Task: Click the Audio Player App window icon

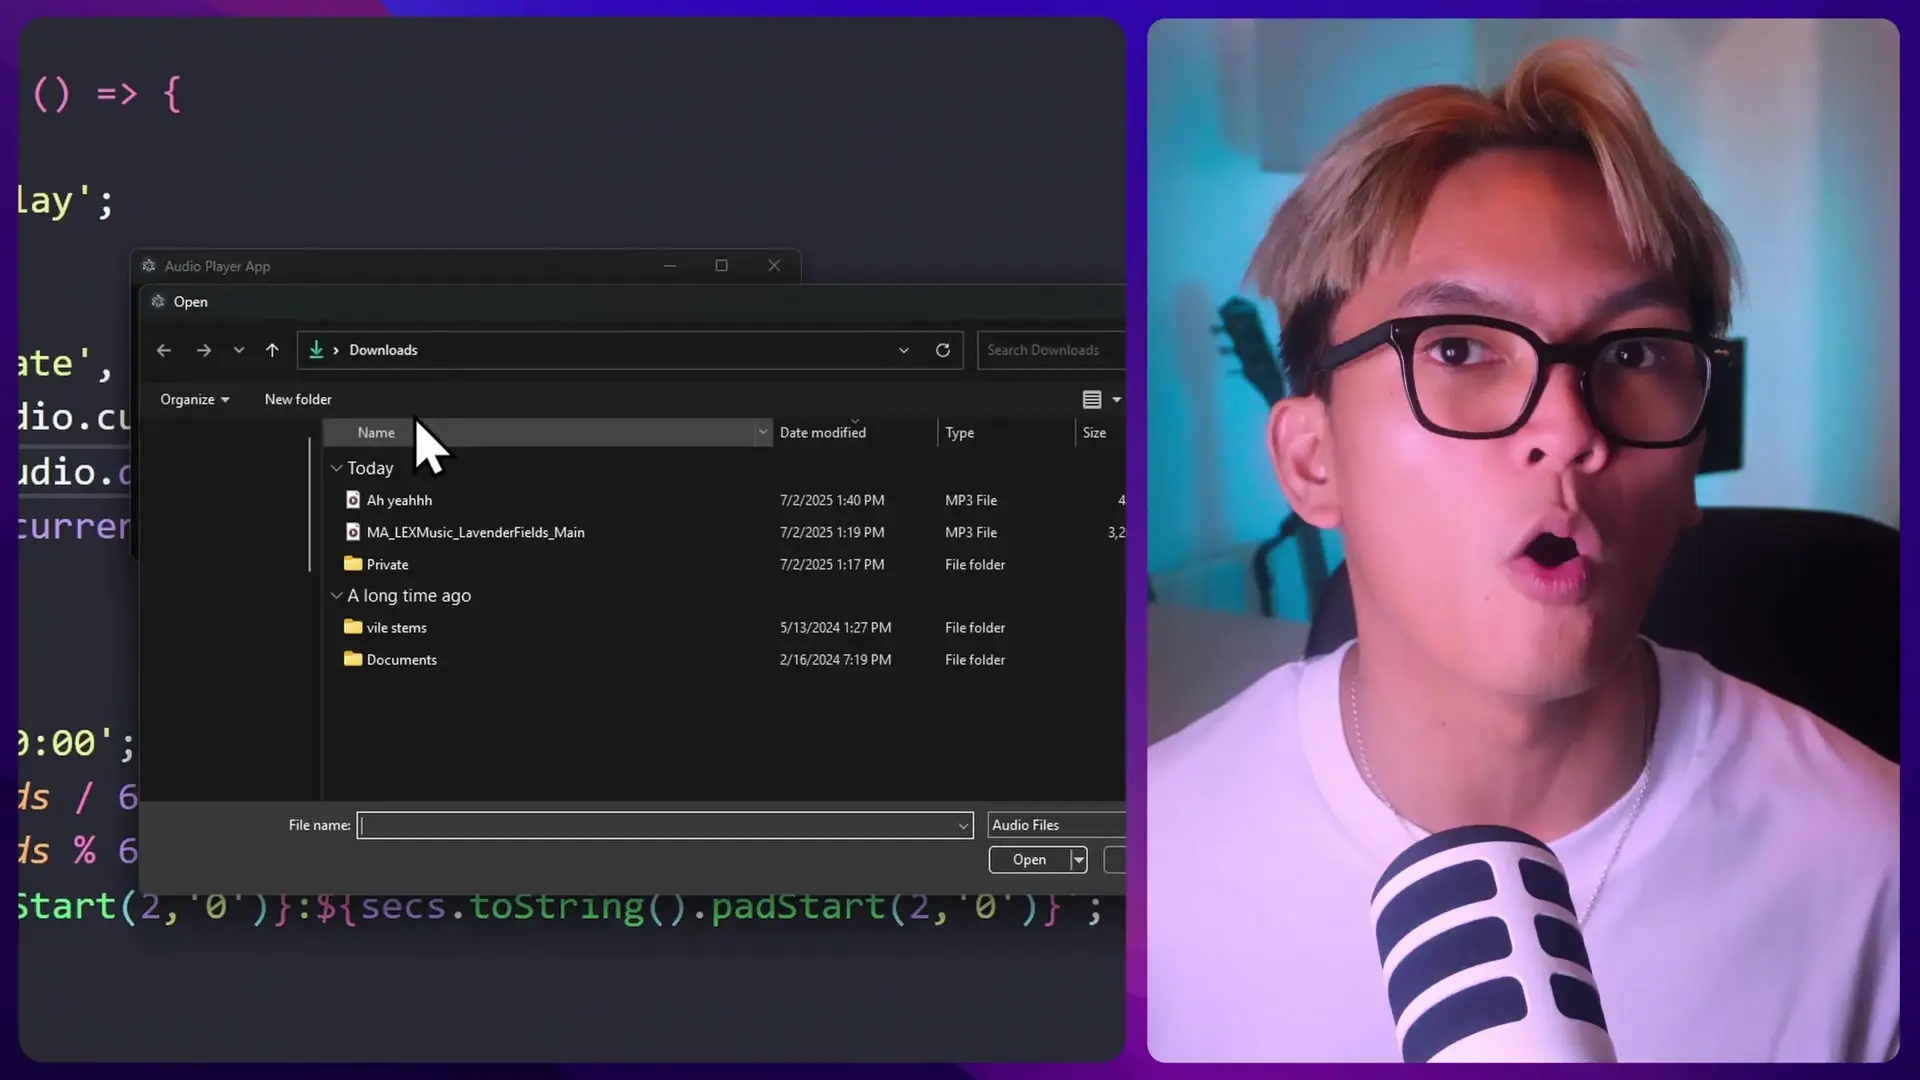Action: coord(149,266)
